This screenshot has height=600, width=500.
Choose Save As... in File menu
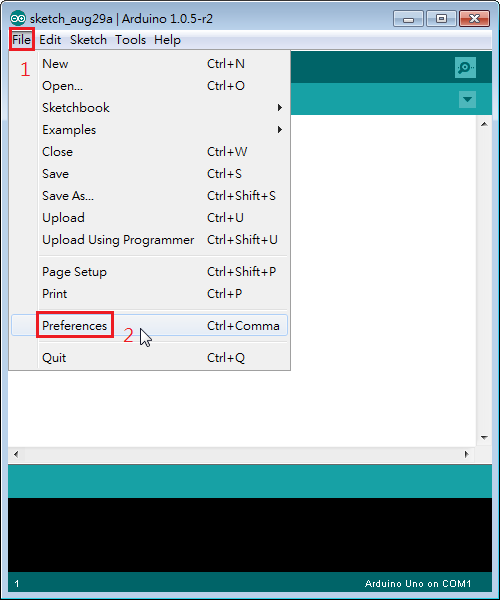click(149, 196)
